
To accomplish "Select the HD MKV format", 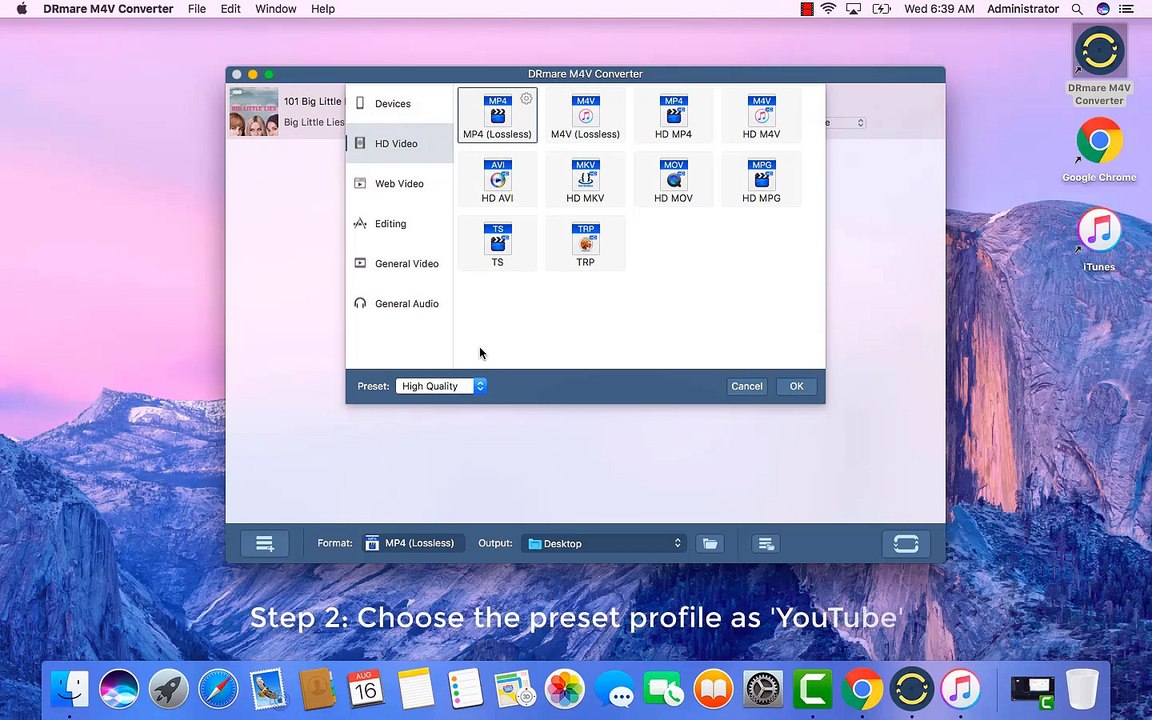I will pos(586,179).
